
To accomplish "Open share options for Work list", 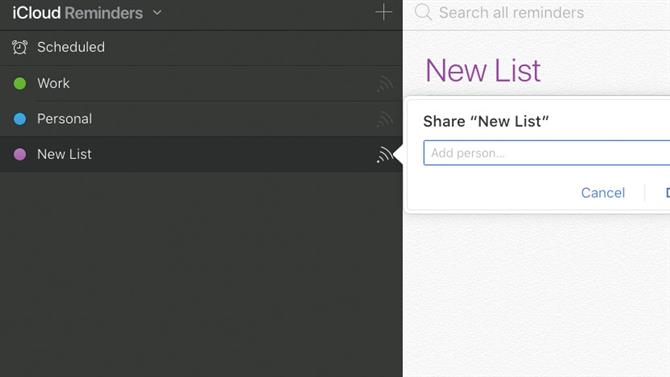I will point(385,84).
